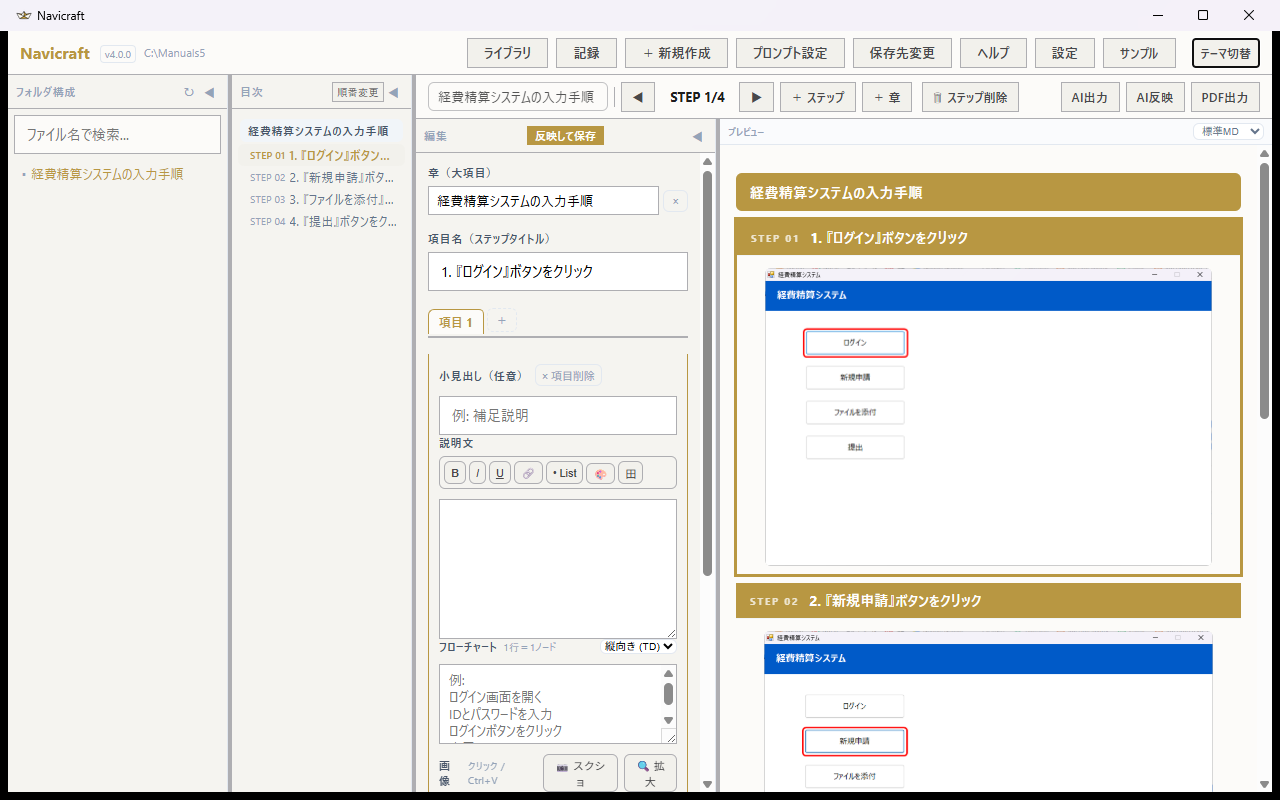Create new manual with ＋新規作成
The height and width of the screenshot is (800, 1280).
(676, 53)
